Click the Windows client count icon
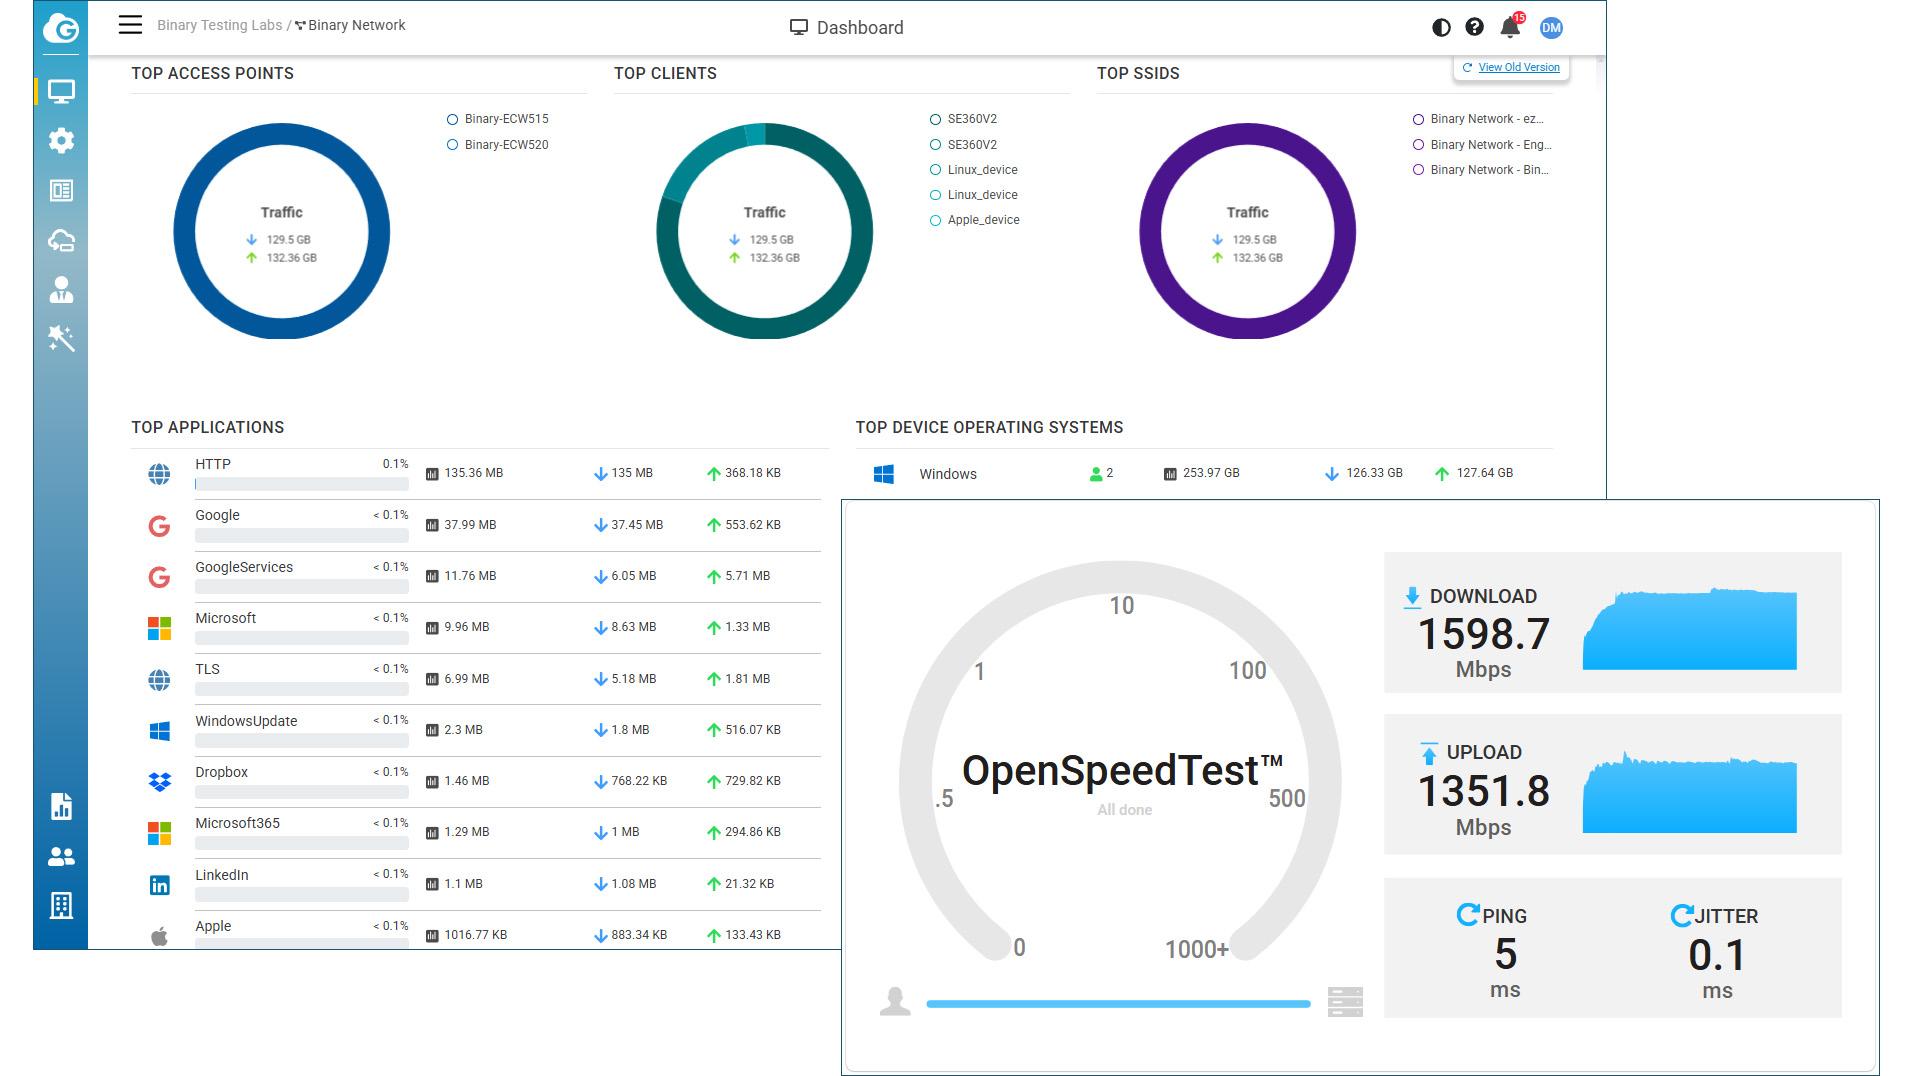This screenshot has width=1913, height=1076. (x=1096, y=474)
